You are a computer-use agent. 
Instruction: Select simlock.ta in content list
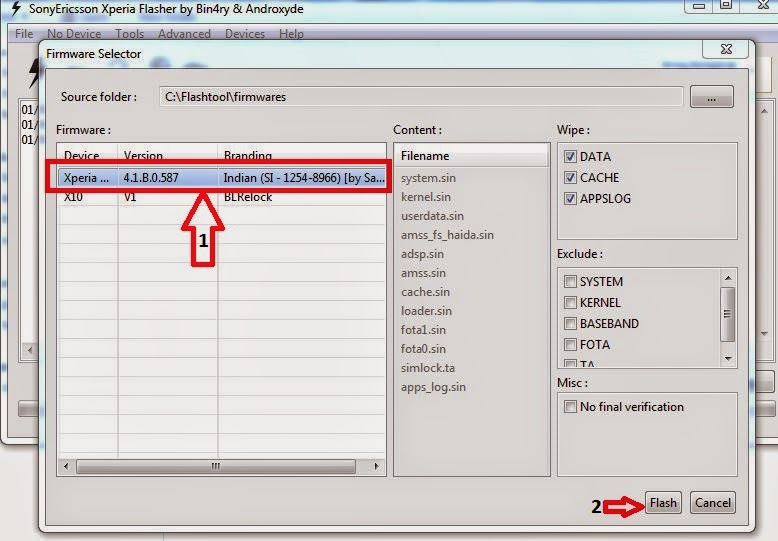[x=428, y=368]
